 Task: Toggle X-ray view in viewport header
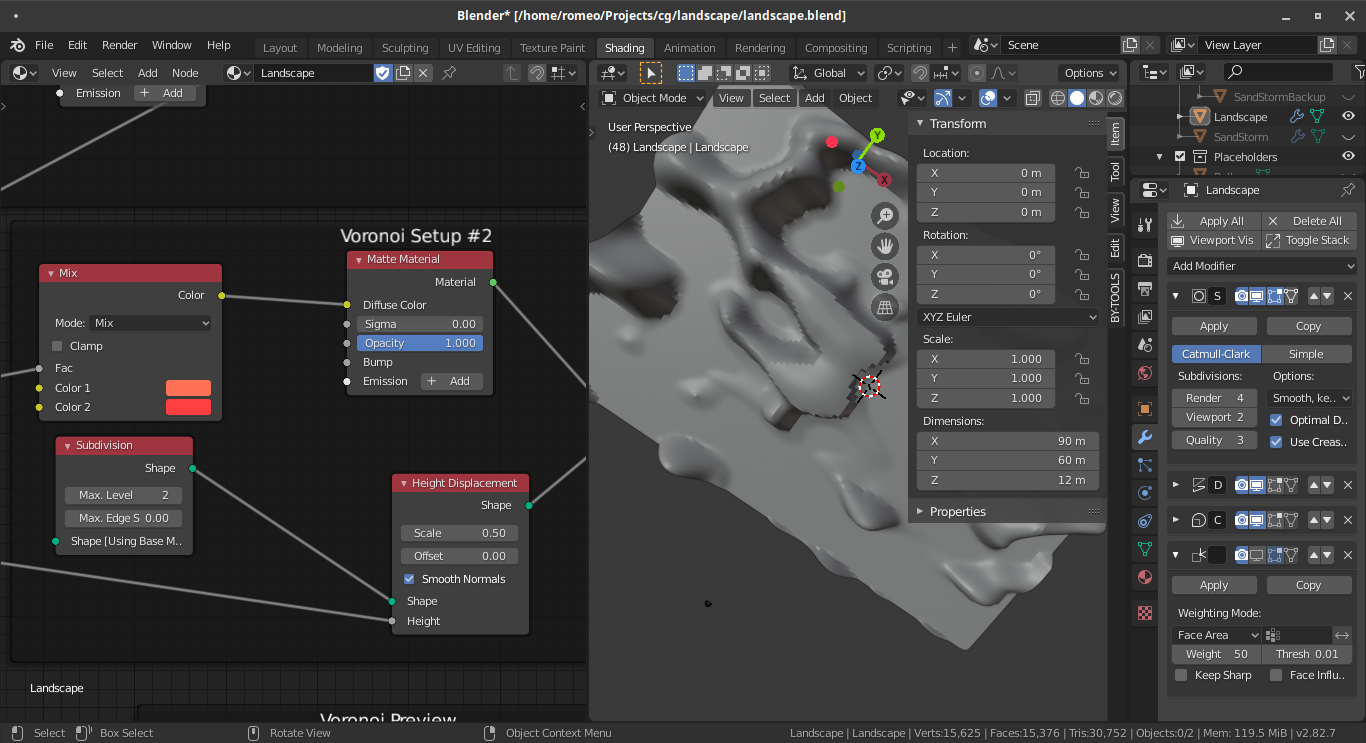(1032, 98)
